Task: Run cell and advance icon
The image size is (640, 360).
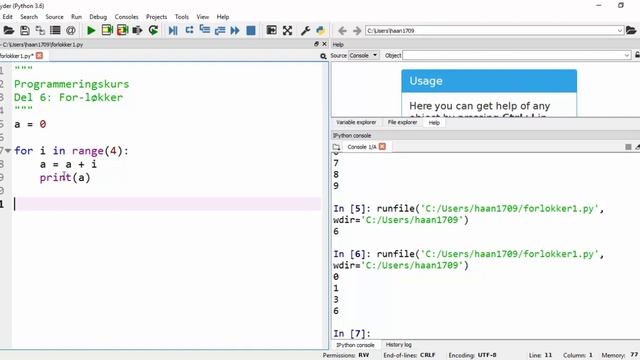Action: (x=122, y=30)
